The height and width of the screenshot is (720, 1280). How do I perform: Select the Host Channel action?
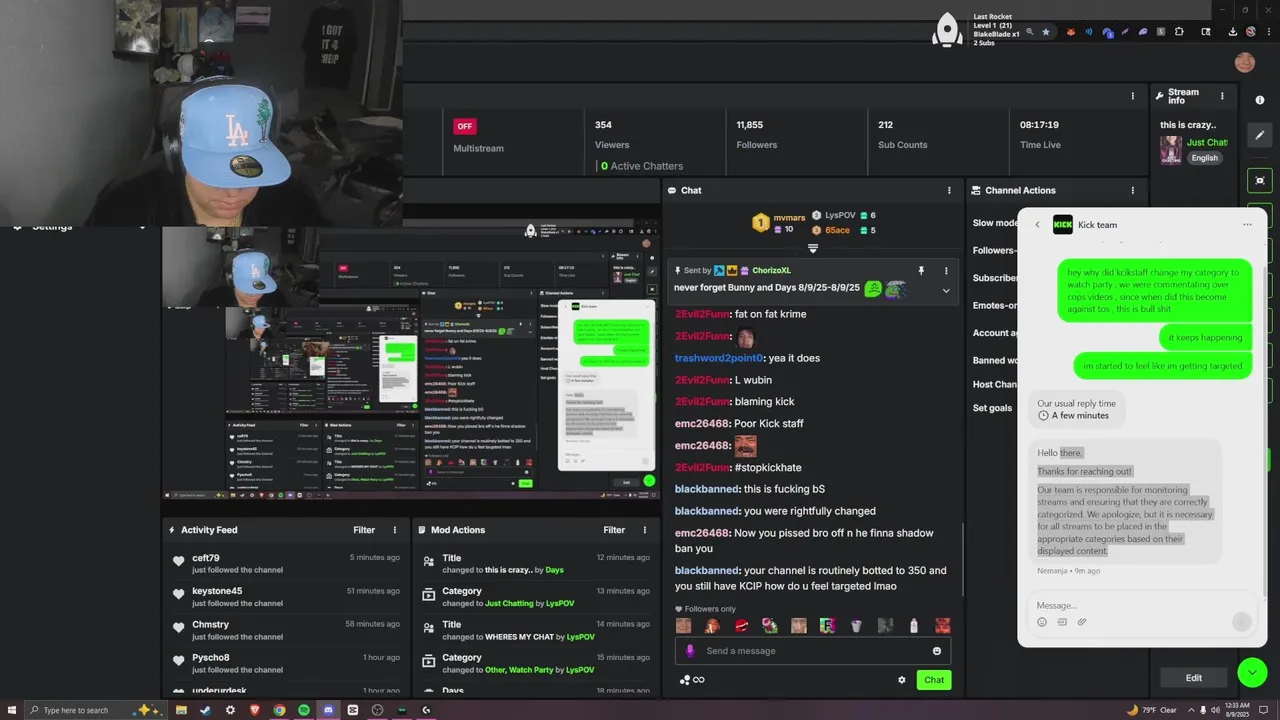[x=995, y=384]
